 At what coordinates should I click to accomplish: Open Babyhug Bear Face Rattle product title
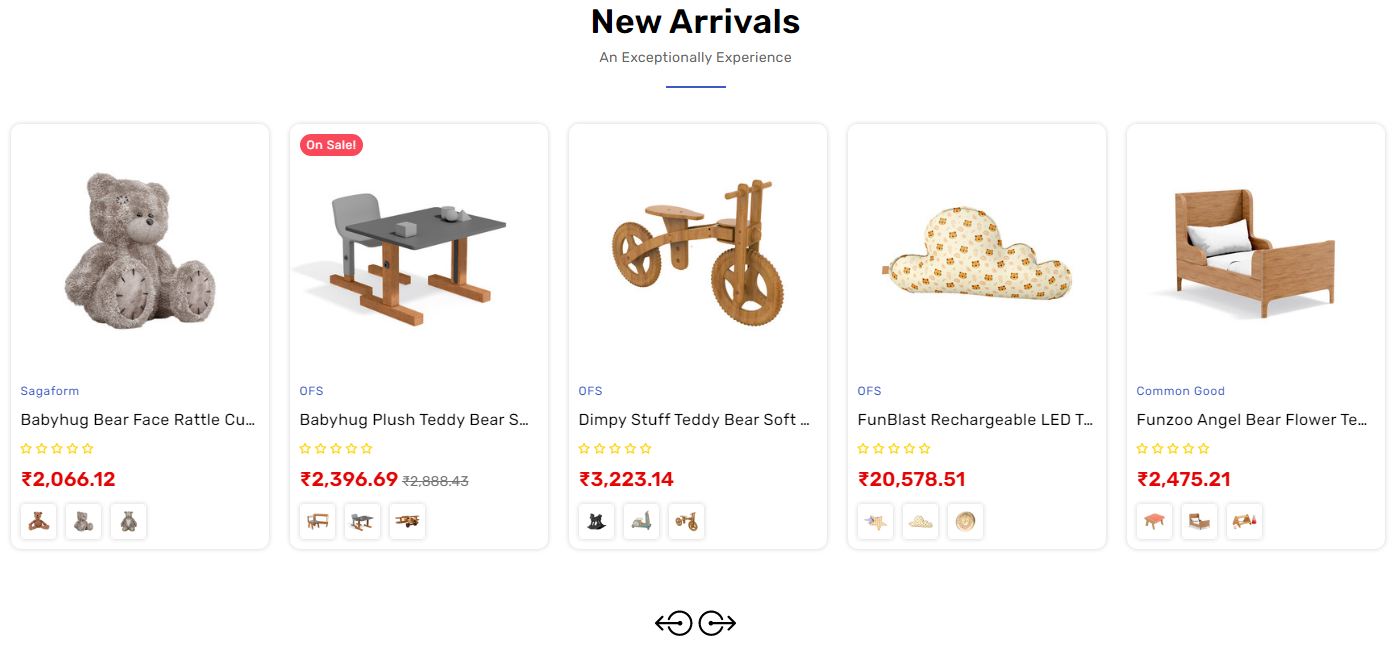pyautogui.click(x=138, y=420)
